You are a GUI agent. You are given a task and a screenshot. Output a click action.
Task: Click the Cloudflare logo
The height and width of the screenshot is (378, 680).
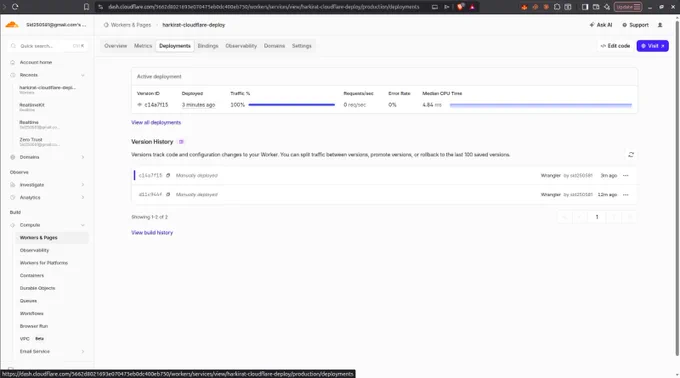12,25
